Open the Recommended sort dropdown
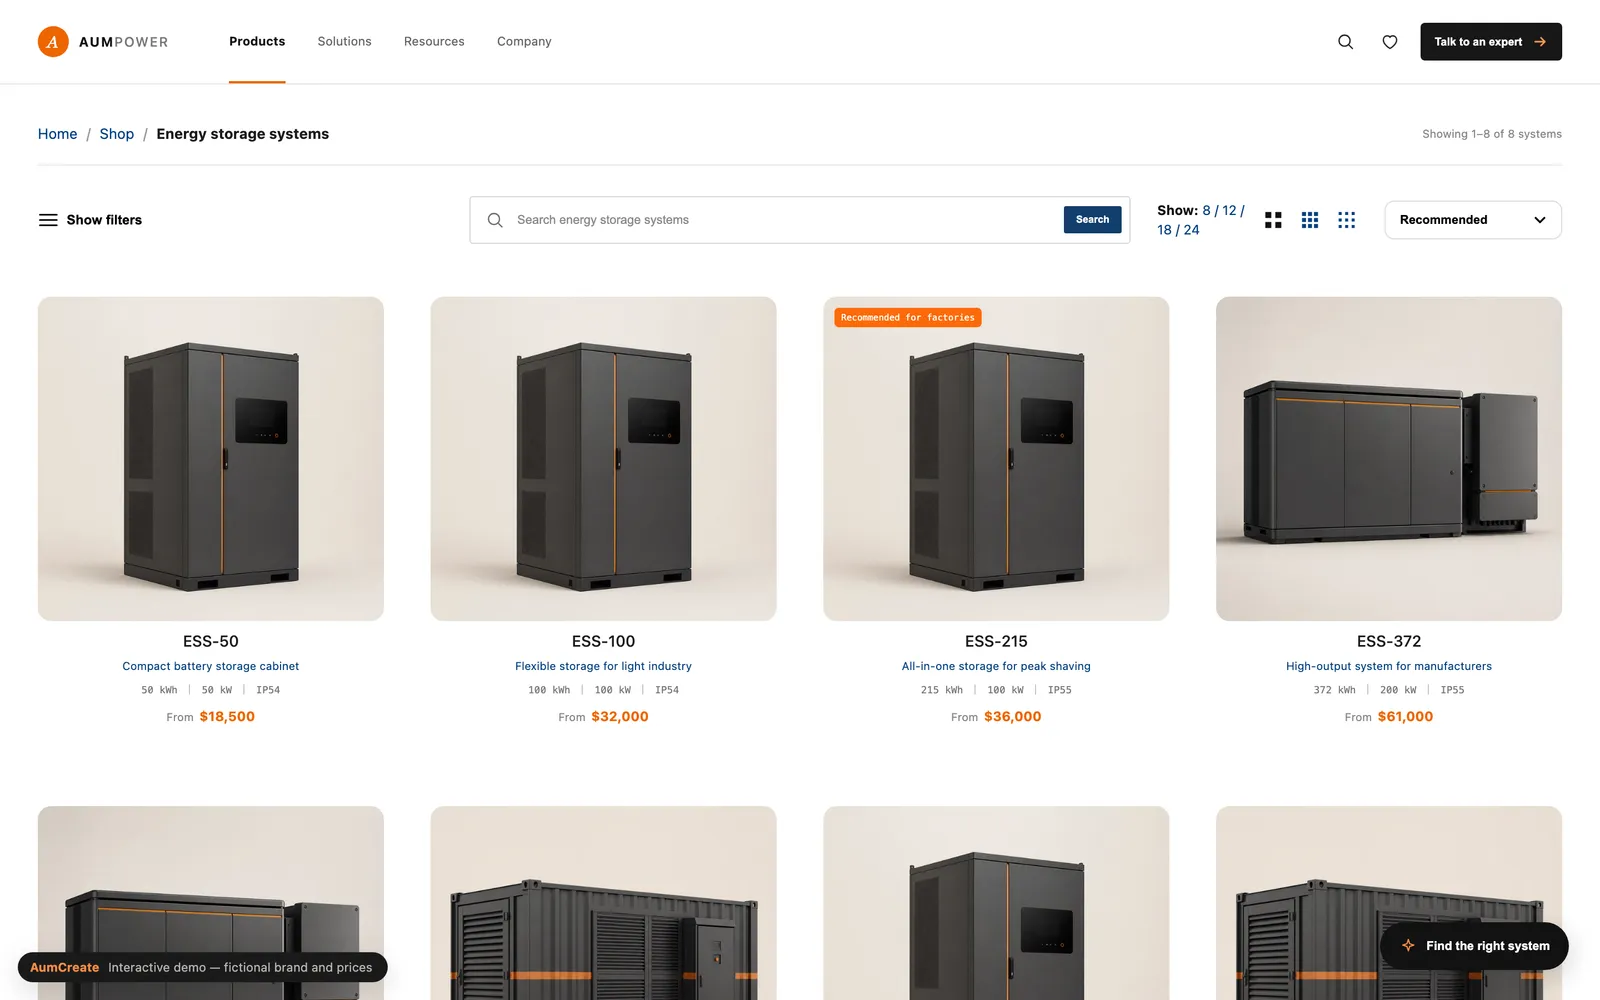 click(1473, 220)
